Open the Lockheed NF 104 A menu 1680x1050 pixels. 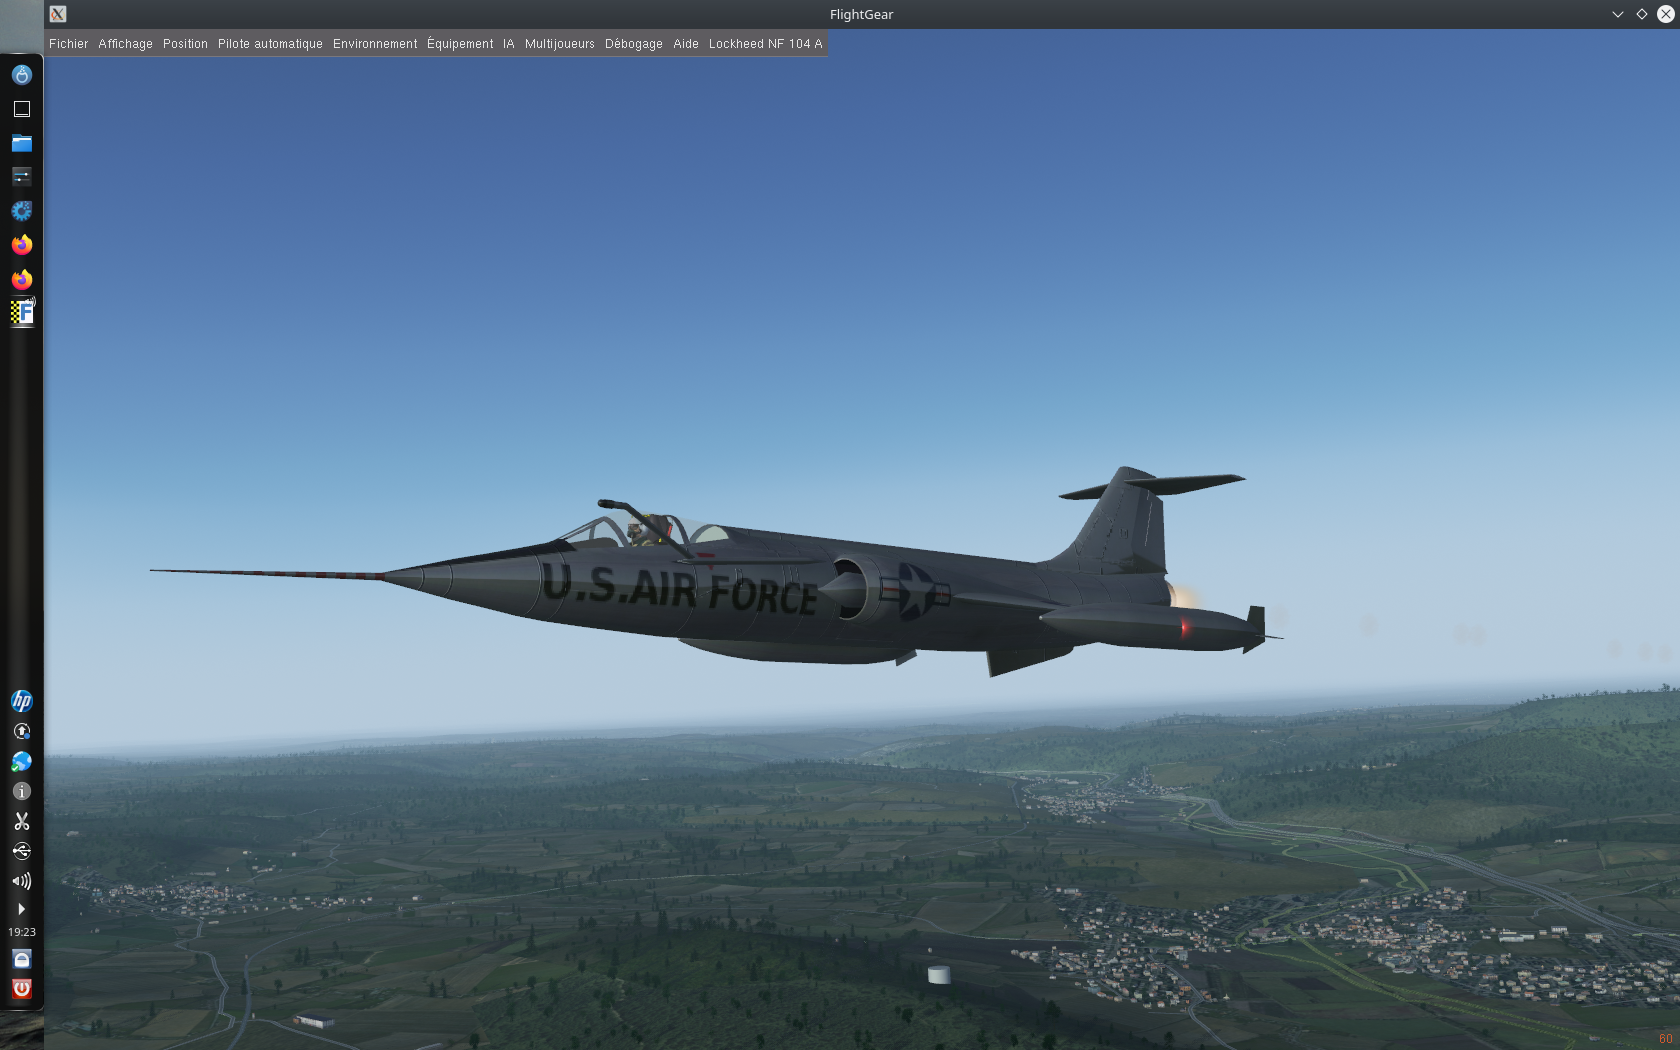(765, 44)
